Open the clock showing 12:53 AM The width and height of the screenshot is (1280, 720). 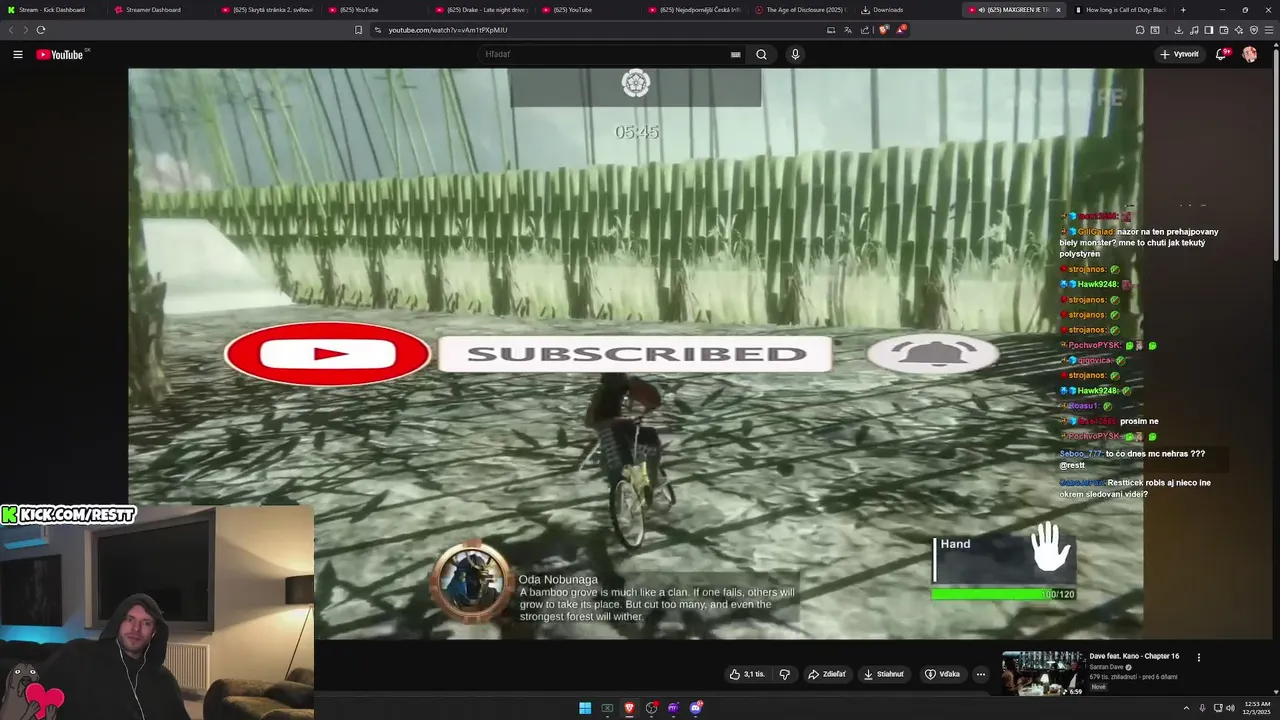tap(1255, 708)
